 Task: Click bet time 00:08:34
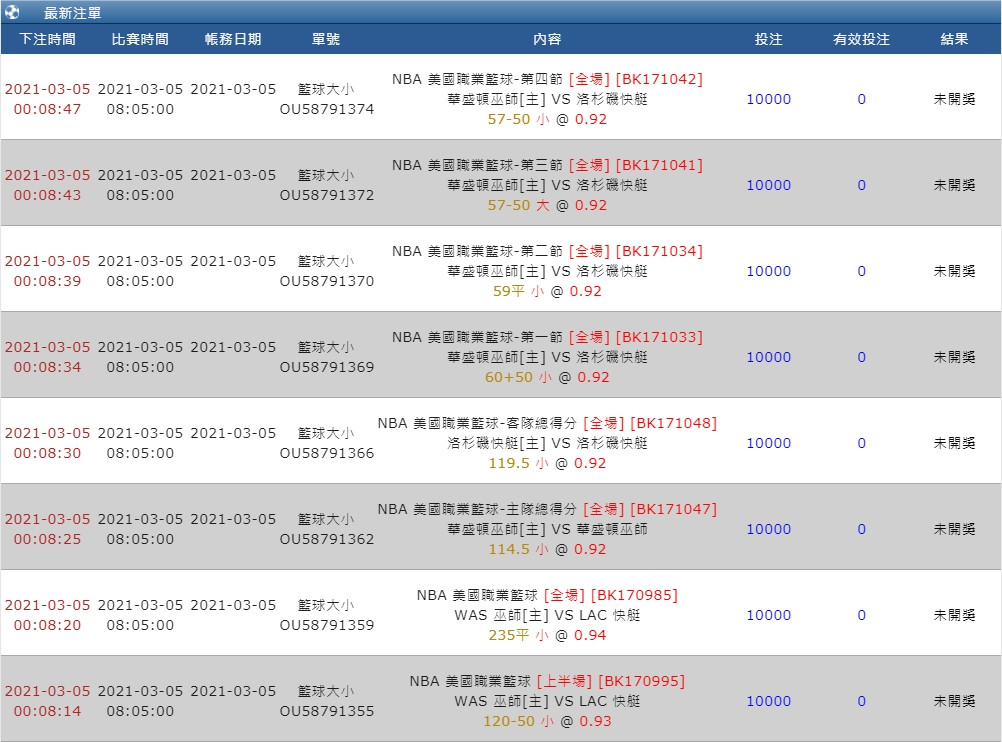[47, 367]
